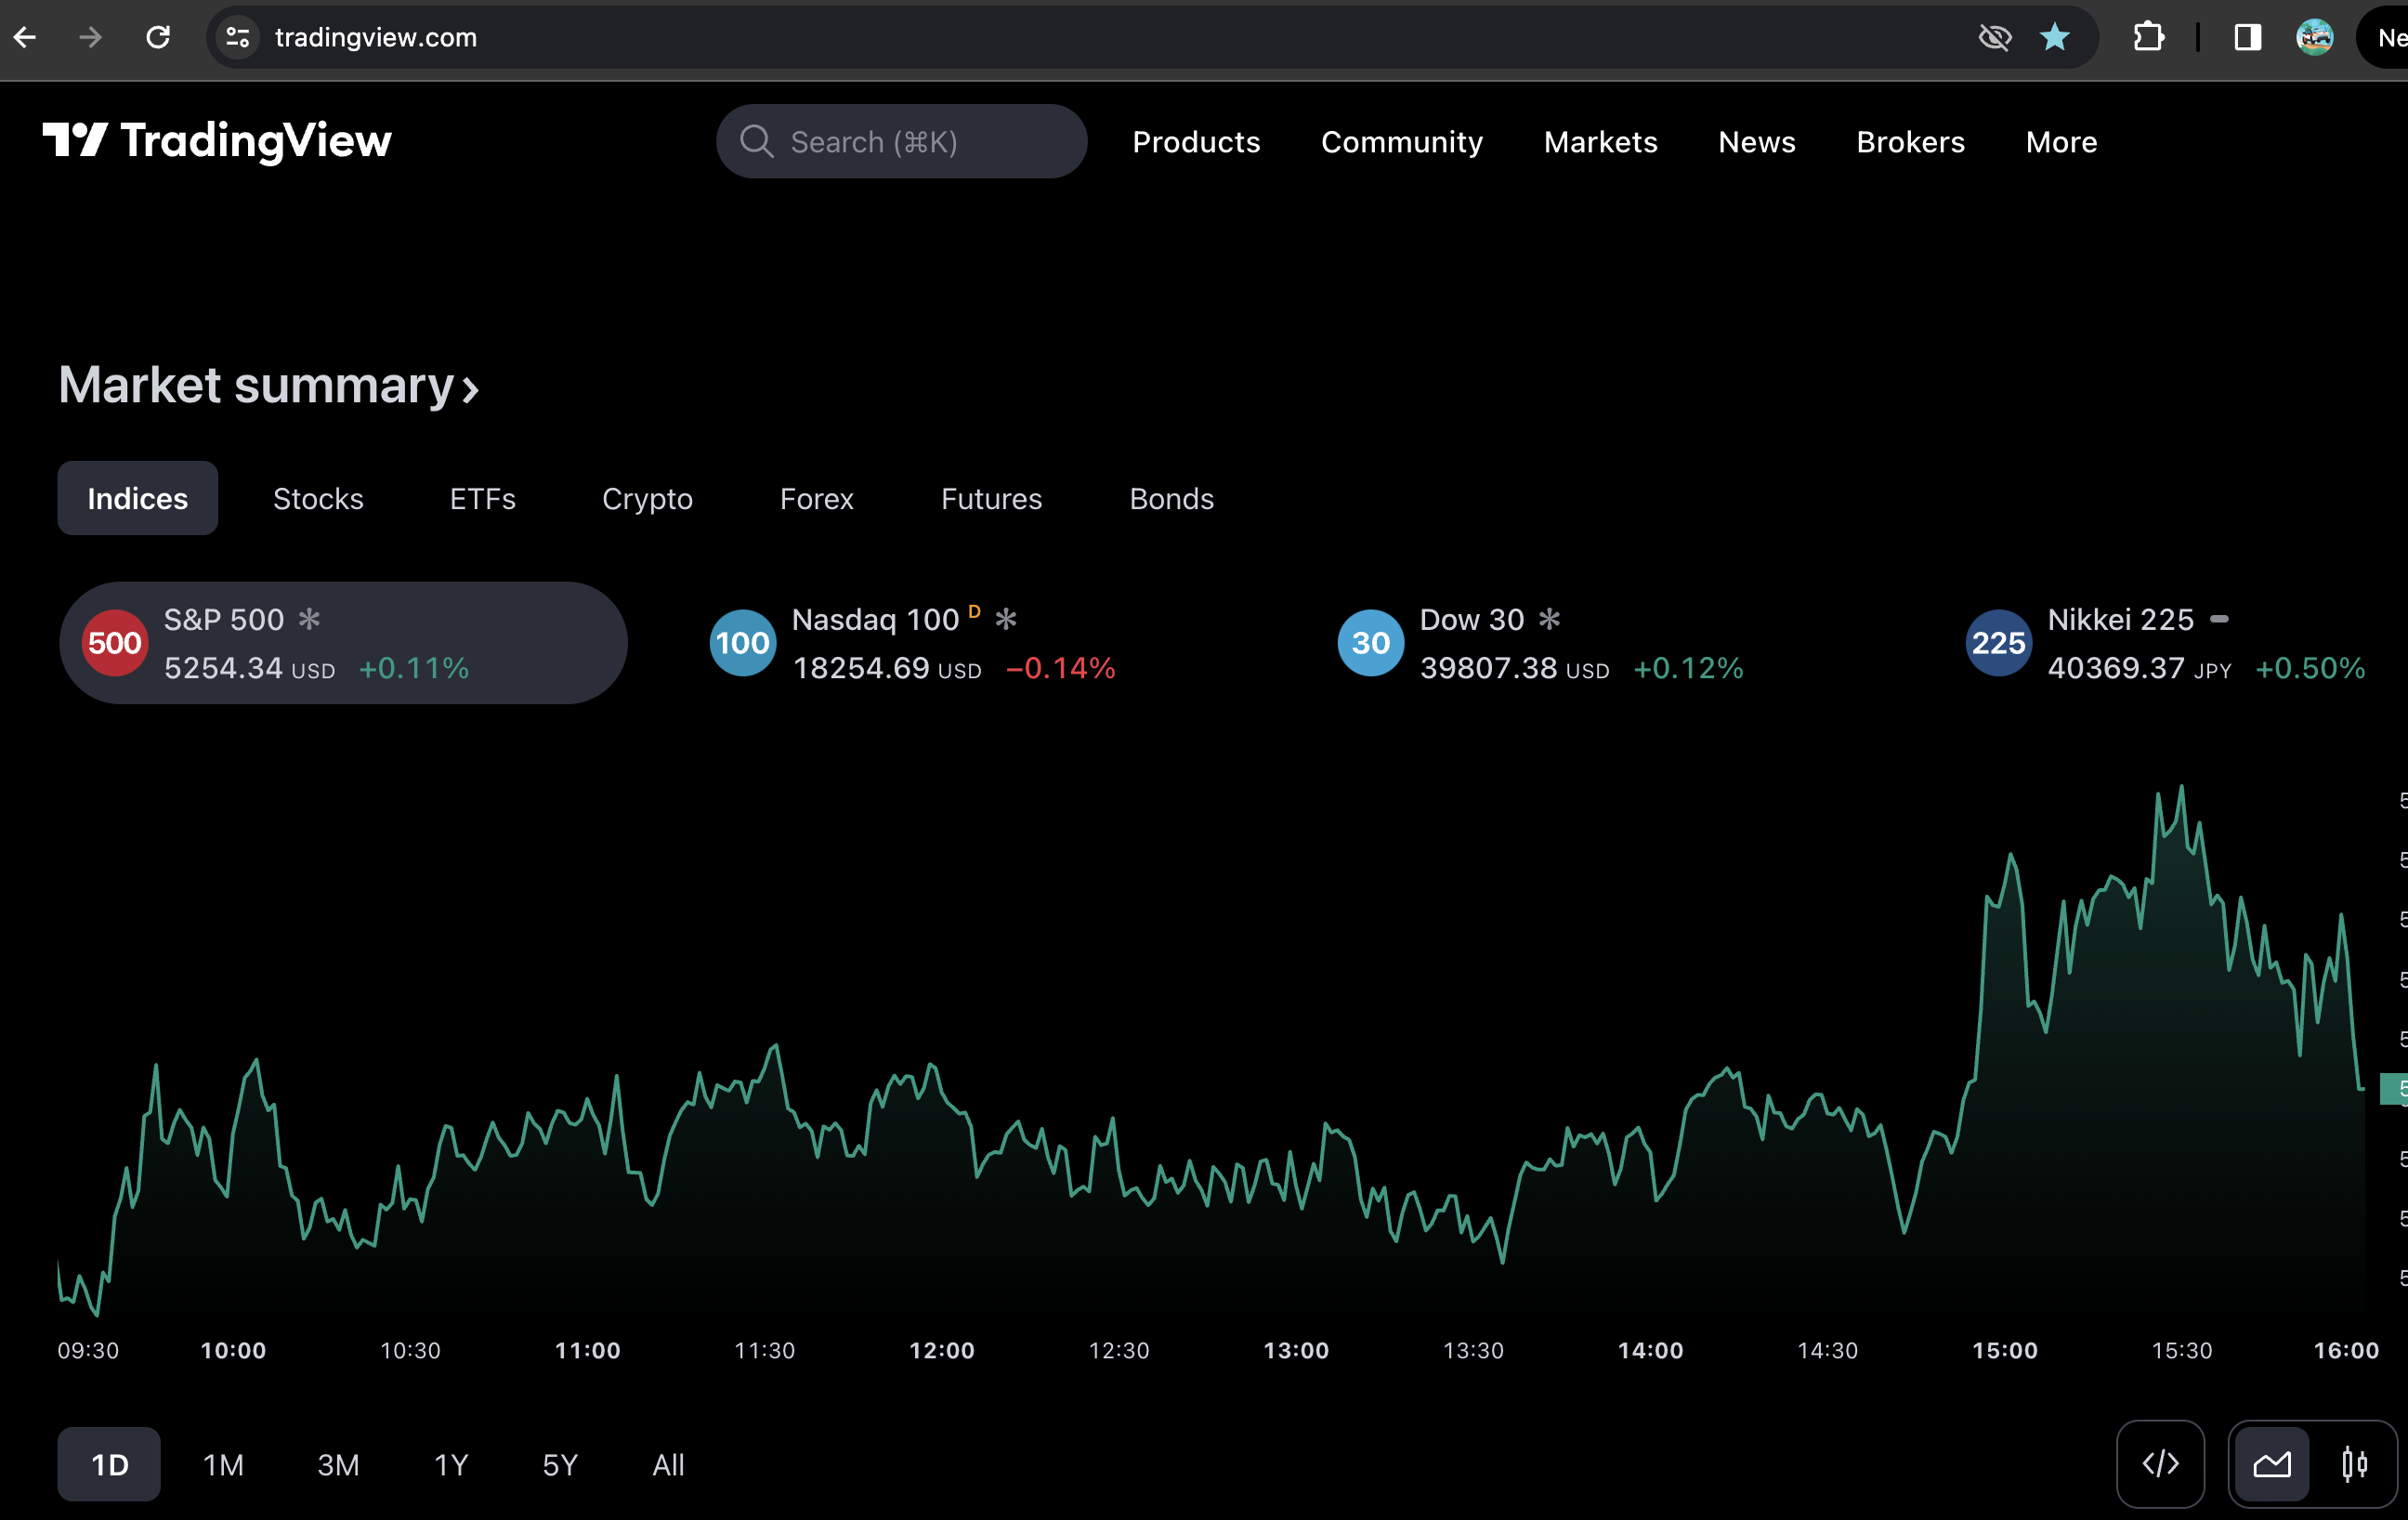This screenshot has height=1520, width=2408.
Task: Select the Indices tab
Action: 138,498
